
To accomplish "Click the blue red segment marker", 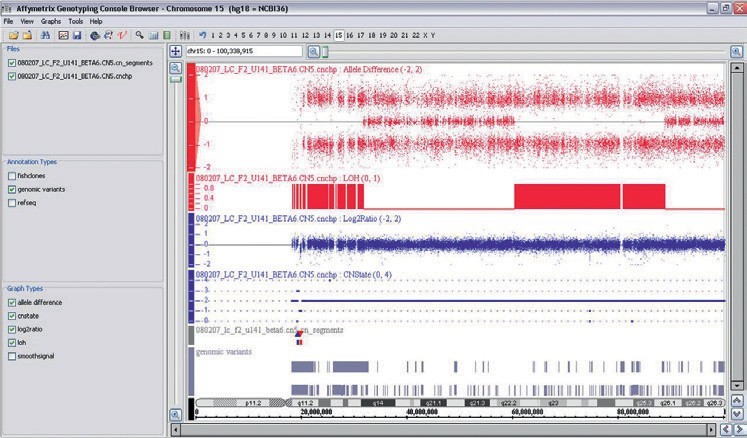I will click(299, 337).
